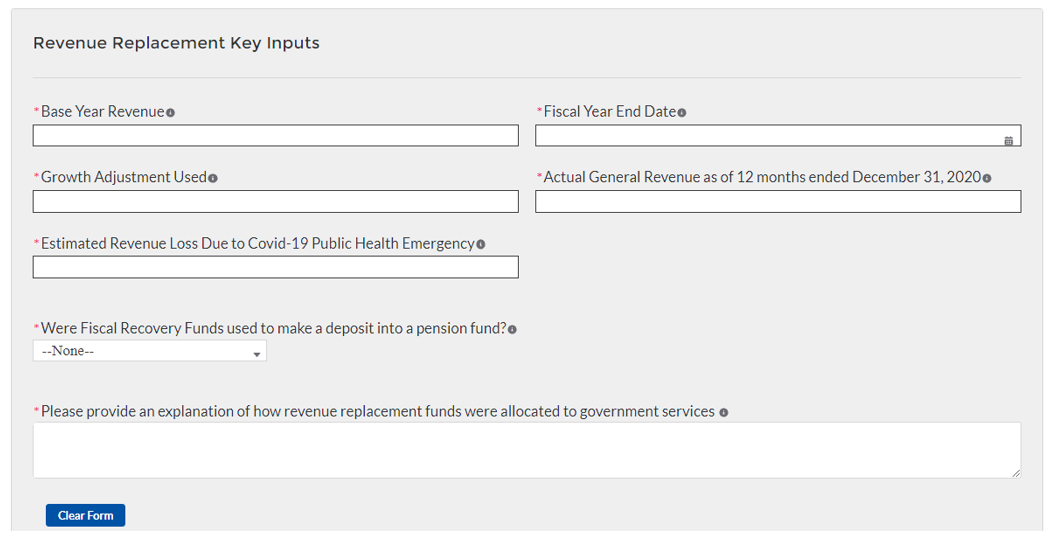Image resolution: width=1055 pixels, height=540 pixels.
Task: Click info icon beside Base Year Revenue
Action: (170, 113)
